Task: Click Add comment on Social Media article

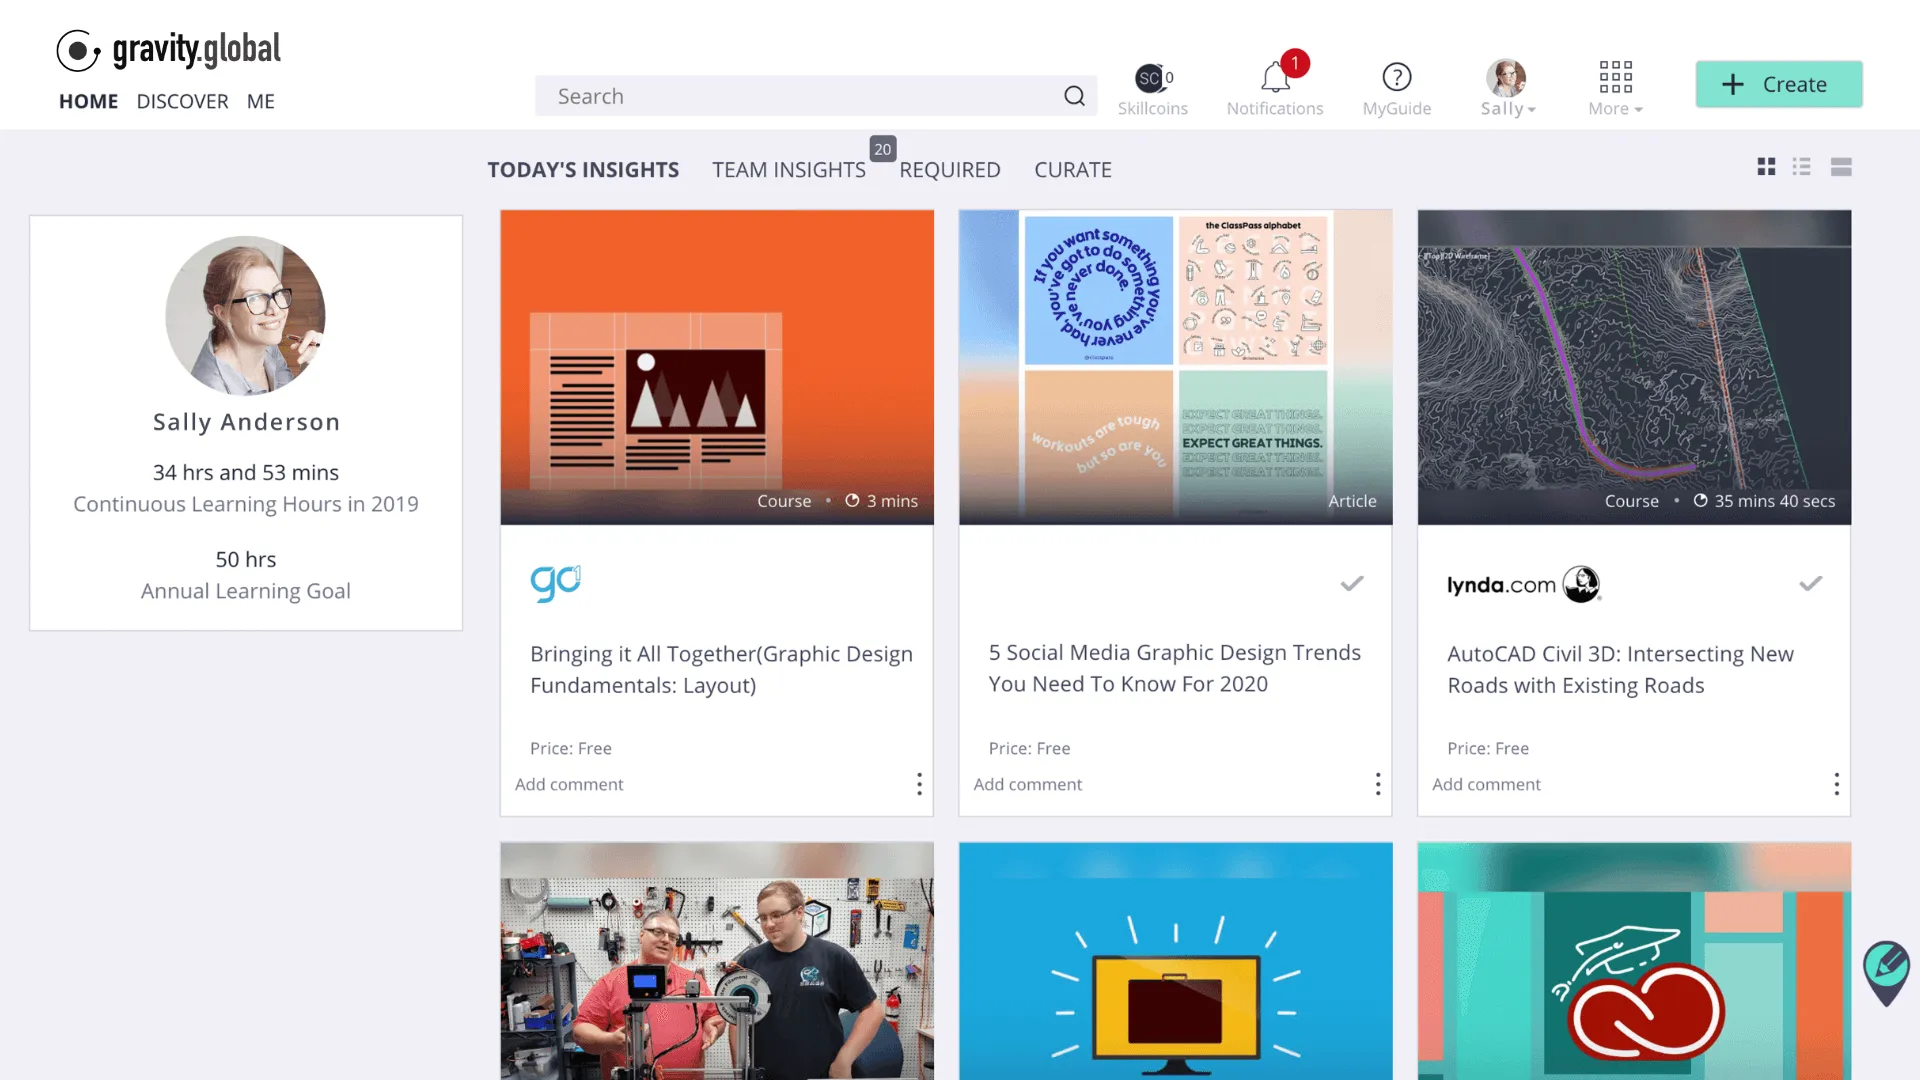Action: 1027,784
